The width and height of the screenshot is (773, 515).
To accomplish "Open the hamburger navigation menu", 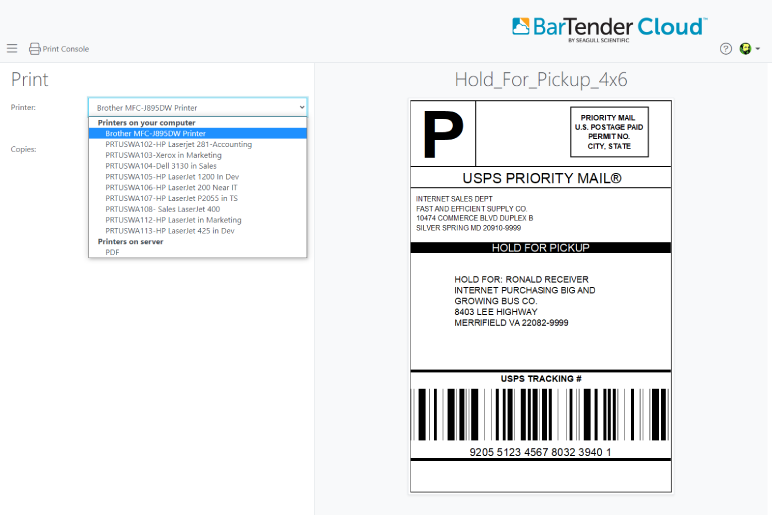I will (x=12, y=48).
